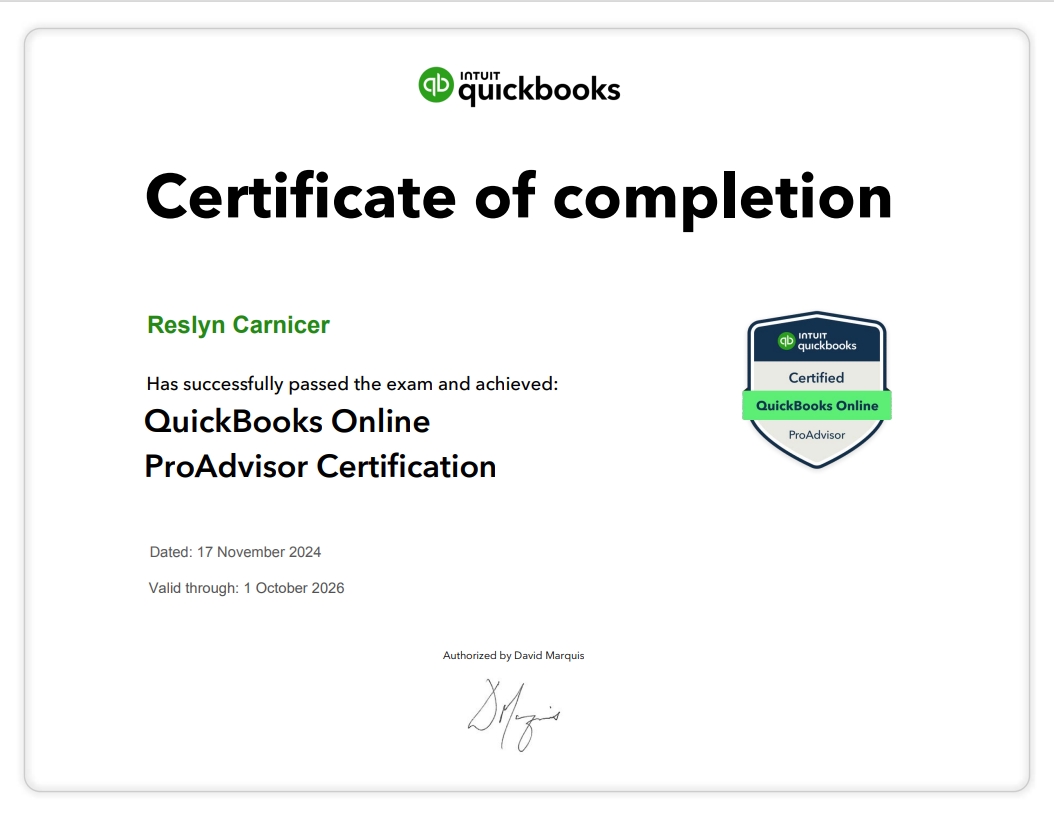The width and height of the screenshot is (1054, 818).
Task: Click the 'QuickBooks Online' certification title line
Action: point(287,421)
